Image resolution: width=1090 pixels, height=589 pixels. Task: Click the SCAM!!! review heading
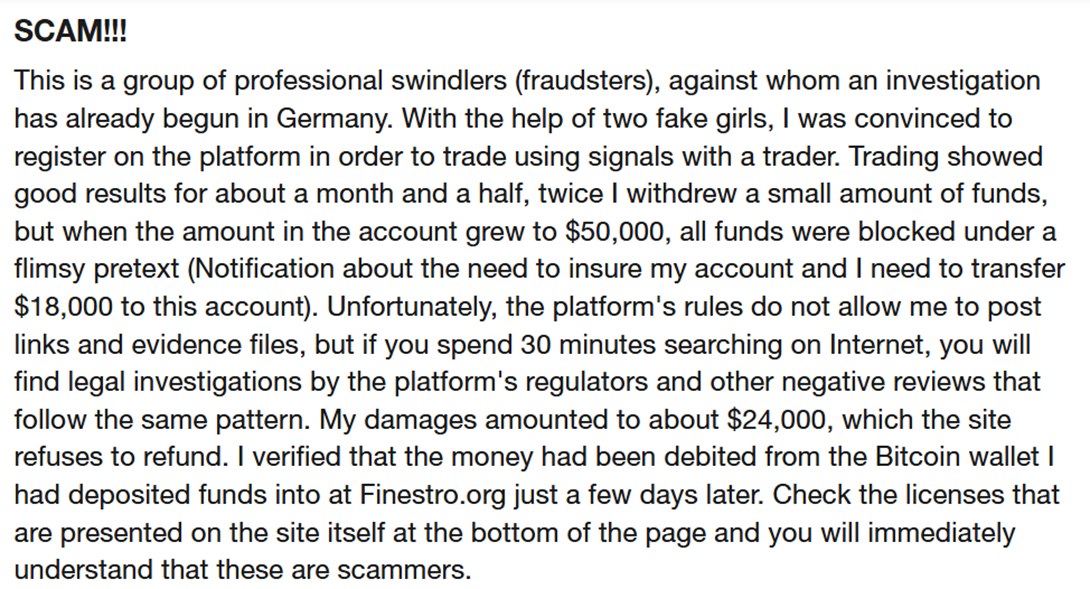[x=71, y=33]
